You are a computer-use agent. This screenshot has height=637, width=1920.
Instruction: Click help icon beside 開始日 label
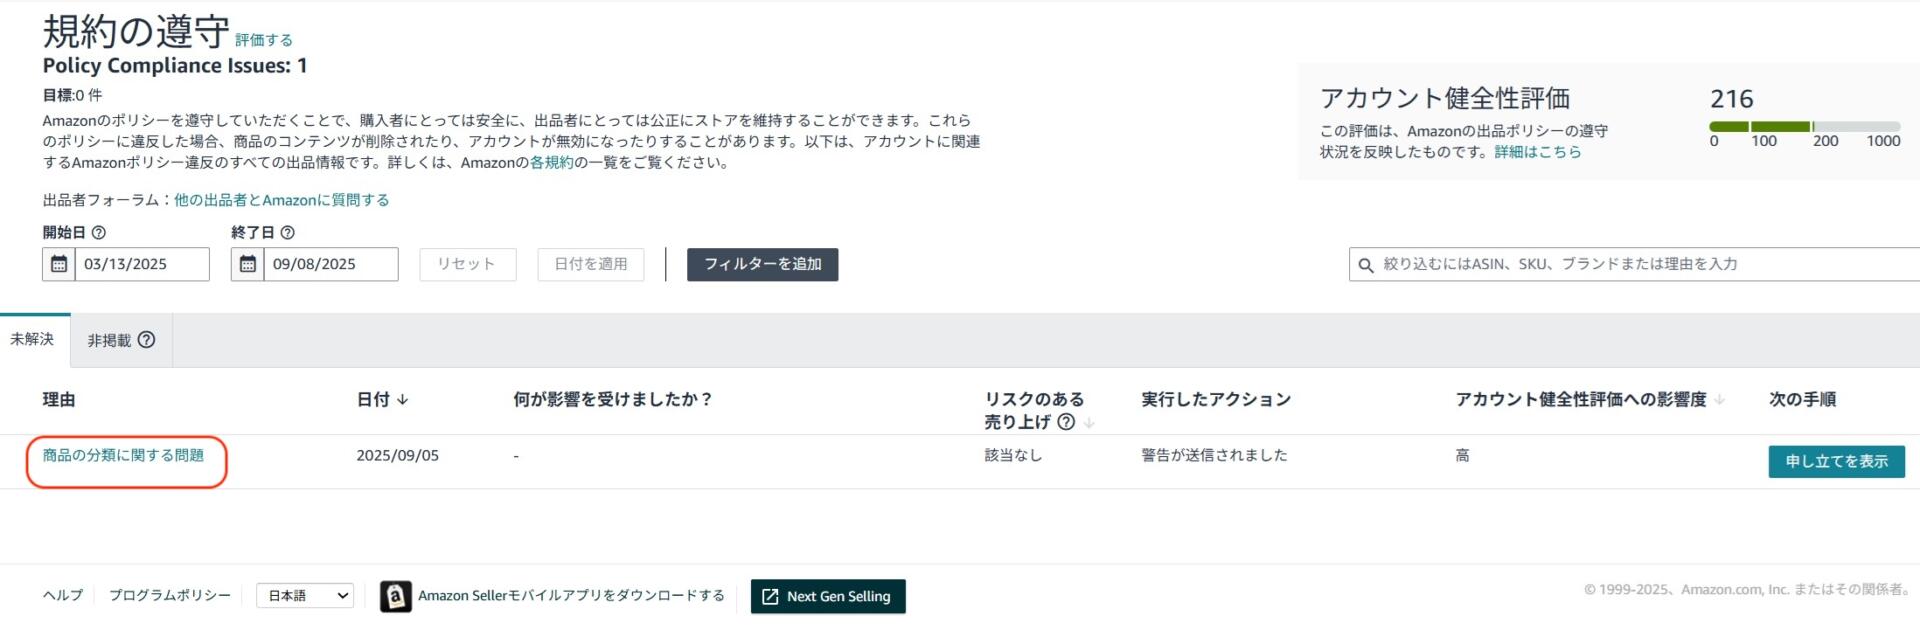tap(99, 232)
